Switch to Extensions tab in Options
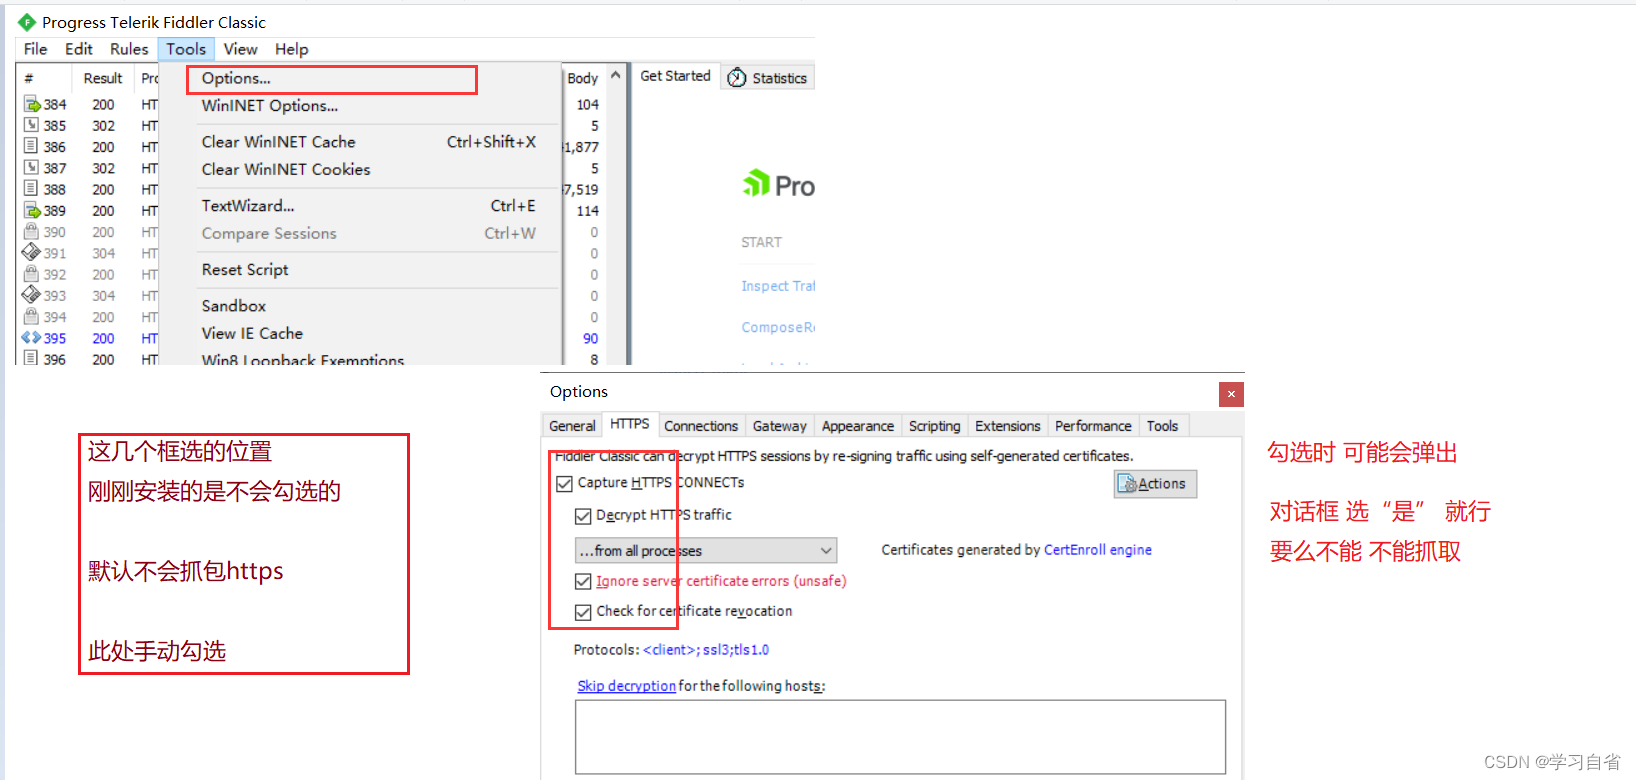Viewport: 1636px width, 780px height. pyautogui.click(x=1008, y=426)
